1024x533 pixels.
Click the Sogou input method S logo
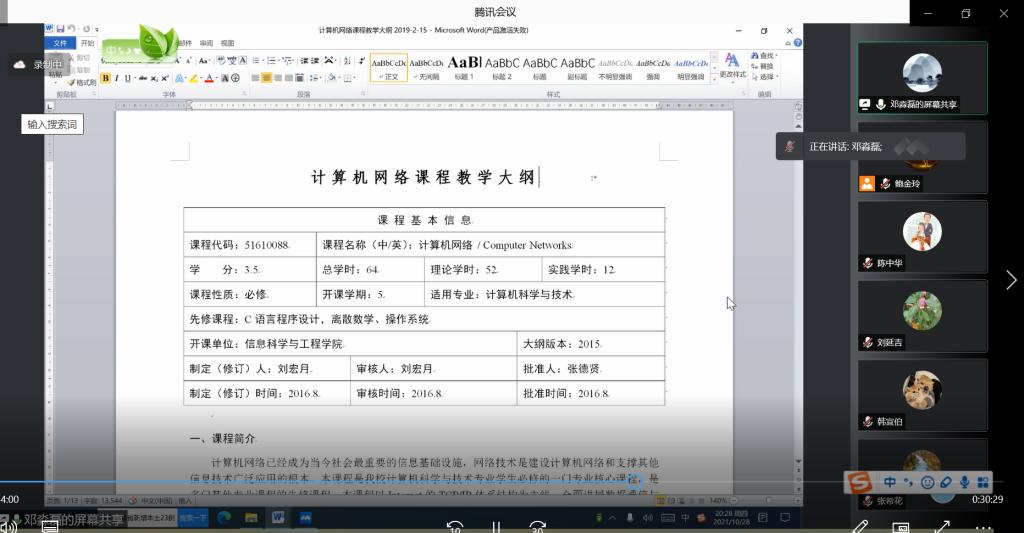859,483
